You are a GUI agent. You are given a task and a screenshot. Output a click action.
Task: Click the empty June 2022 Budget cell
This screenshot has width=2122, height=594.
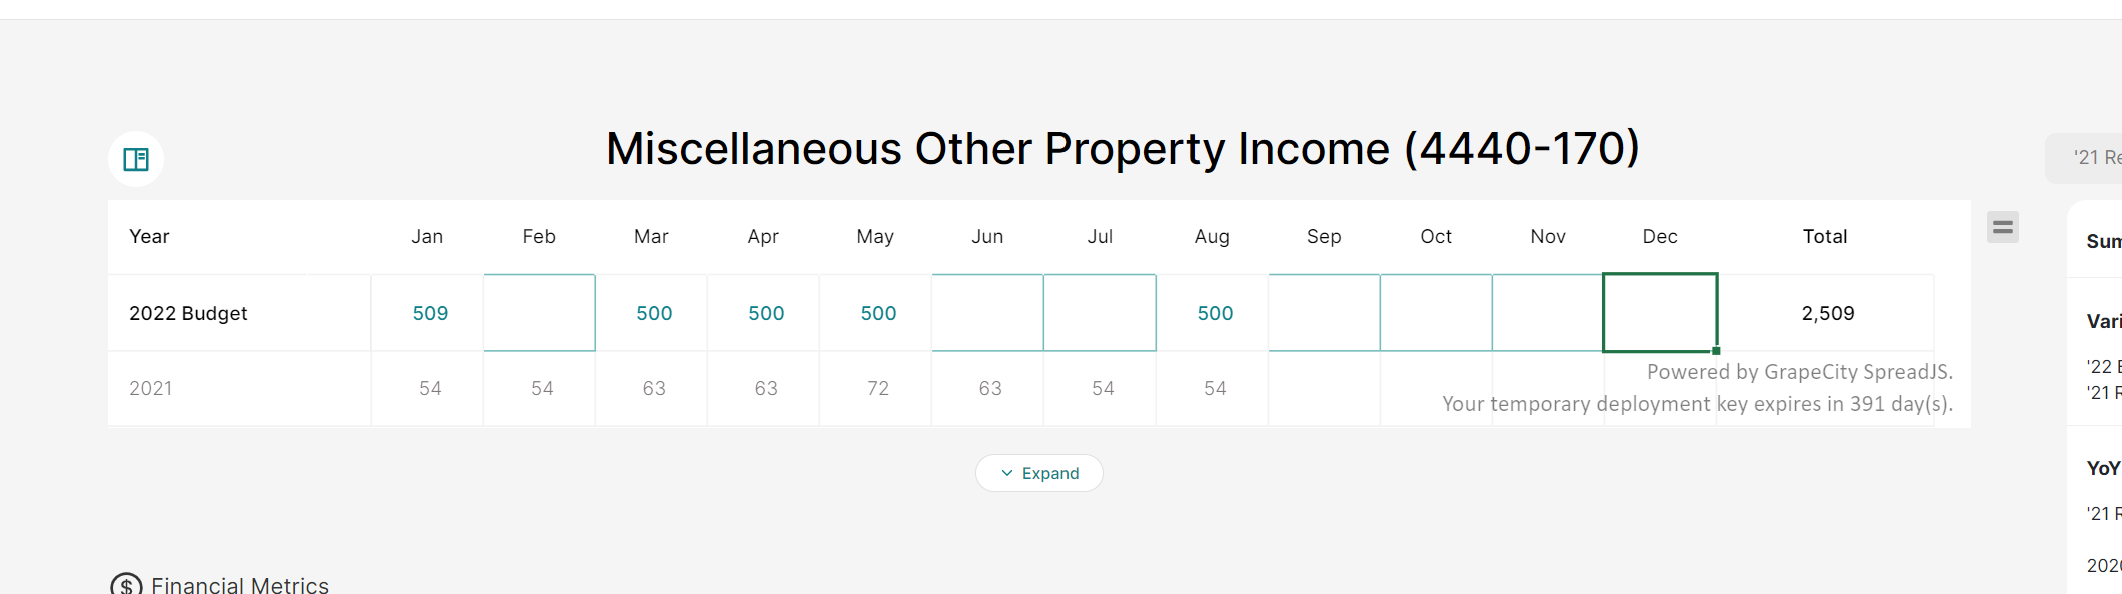(x=987, y=313)
